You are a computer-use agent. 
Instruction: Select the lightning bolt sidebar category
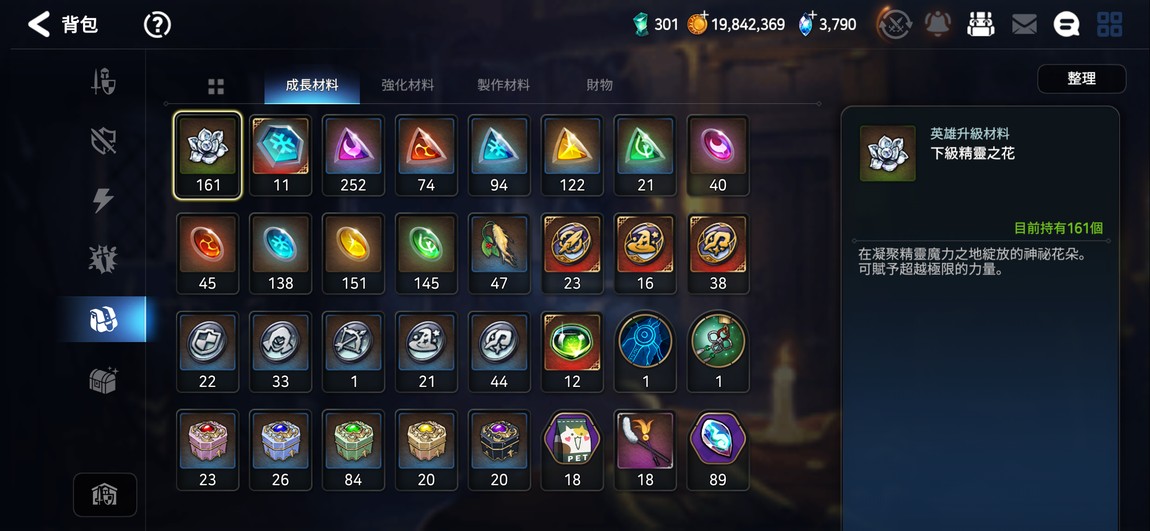pyautogui.click(x=103, y=200)
